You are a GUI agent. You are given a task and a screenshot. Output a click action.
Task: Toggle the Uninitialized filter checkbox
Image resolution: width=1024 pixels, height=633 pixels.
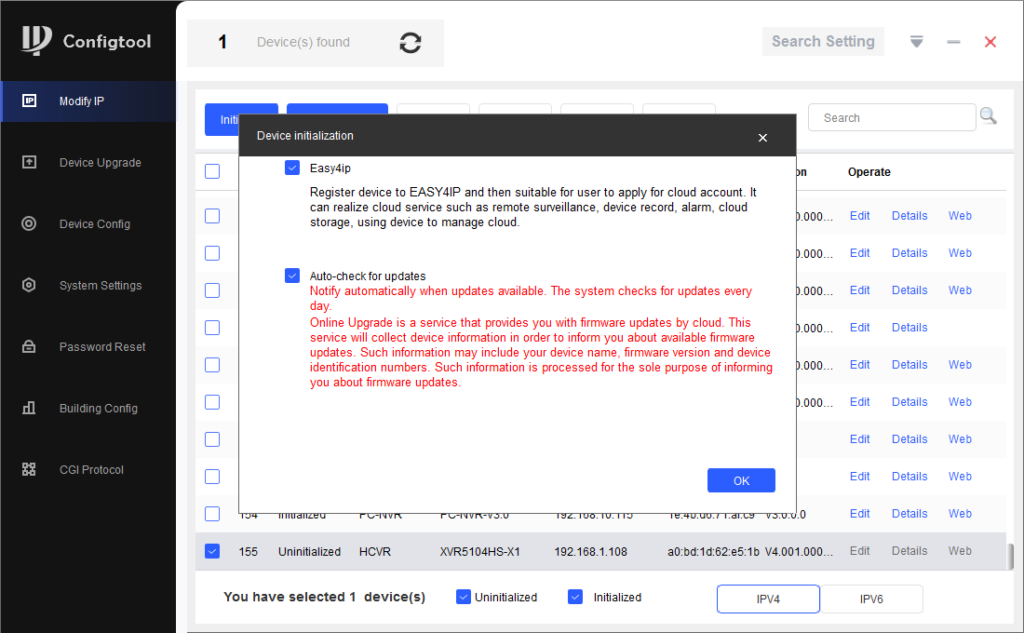[x=463, y=597]
